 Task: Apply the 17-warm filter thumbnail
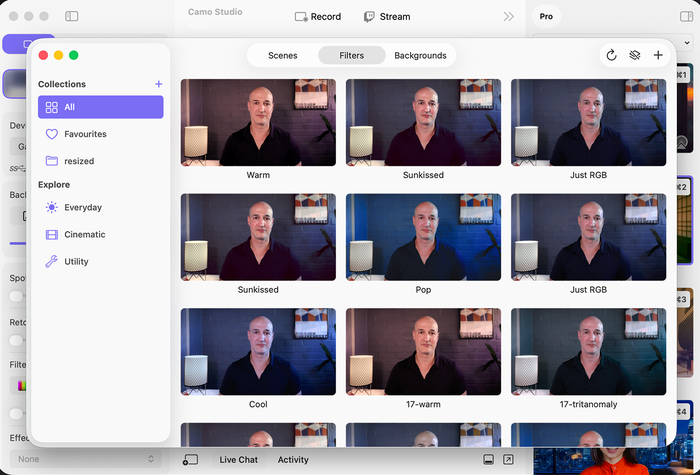(x=423, y=352)
